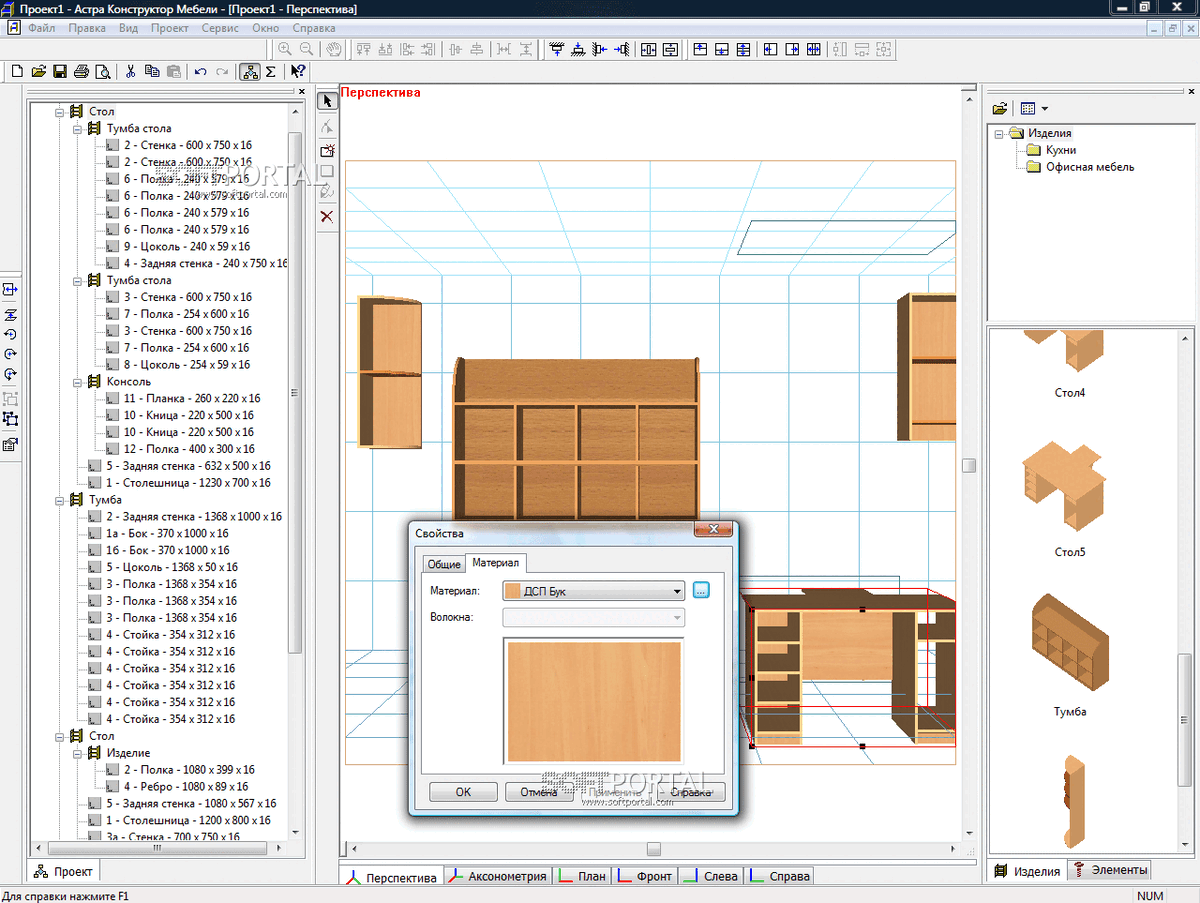
Task: Select the arrow pointer tool
Action: pyautogui.click(x=327, y=101)
